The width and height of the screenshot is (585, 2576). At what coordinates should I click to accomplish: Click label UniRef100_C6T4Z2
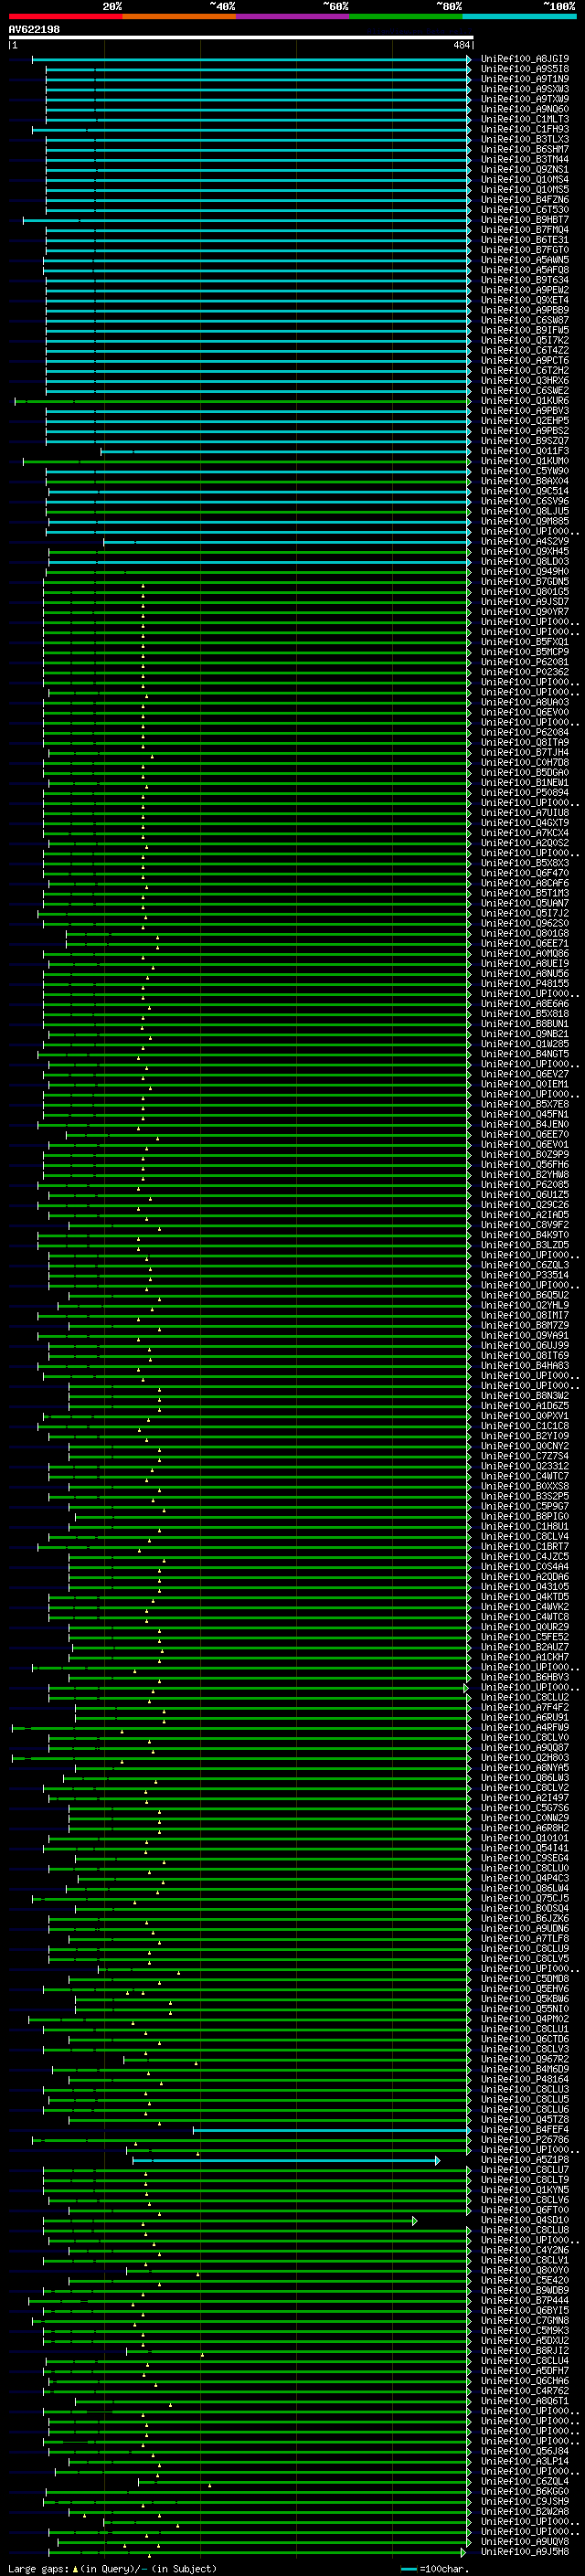(x=525, y=350)
